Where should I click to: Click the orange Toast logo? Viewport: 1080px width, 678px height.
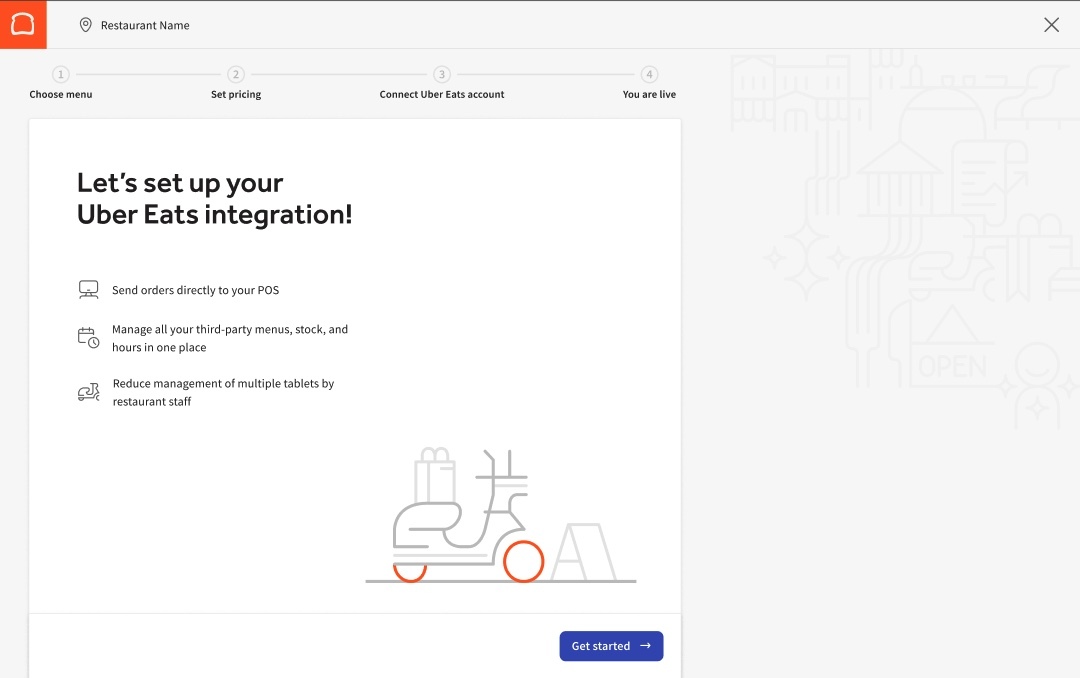click(23, 24)
